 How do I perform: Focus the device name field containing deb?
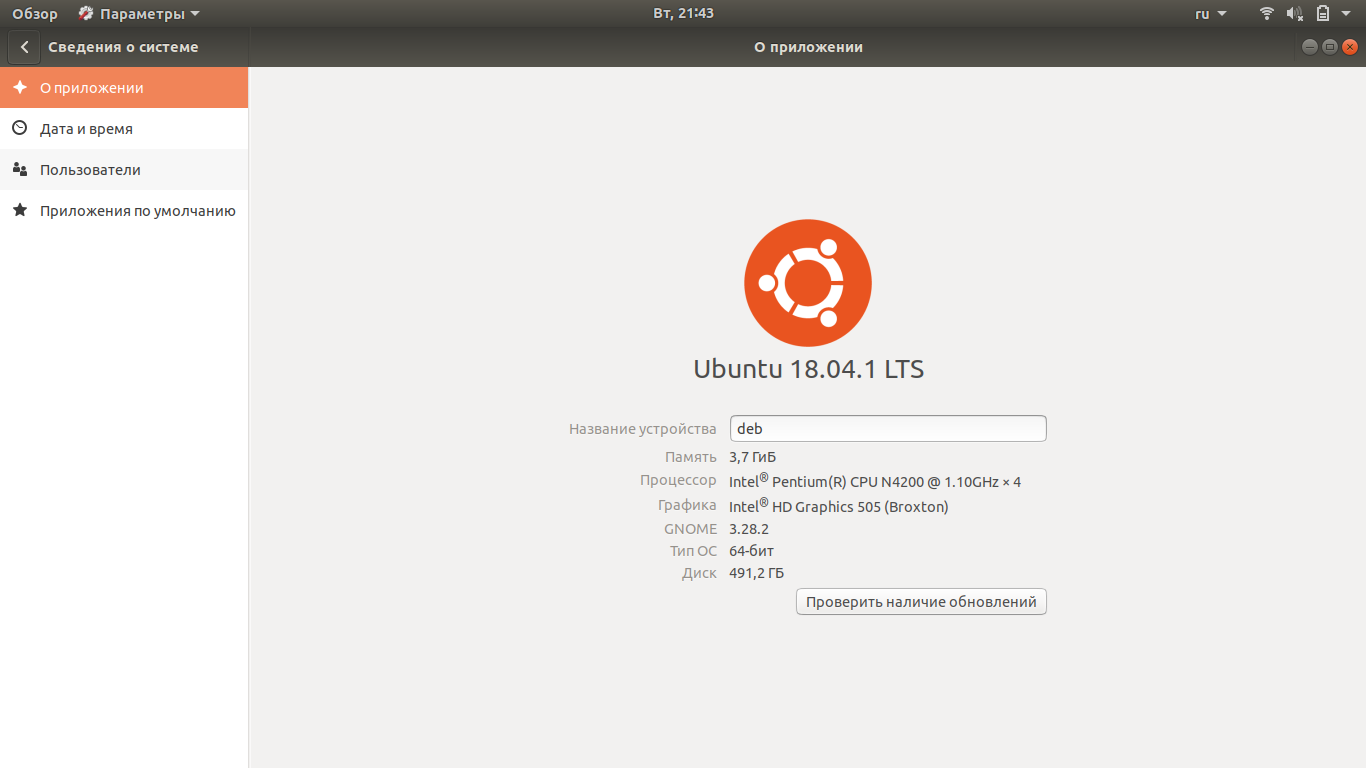pos(888,428)
